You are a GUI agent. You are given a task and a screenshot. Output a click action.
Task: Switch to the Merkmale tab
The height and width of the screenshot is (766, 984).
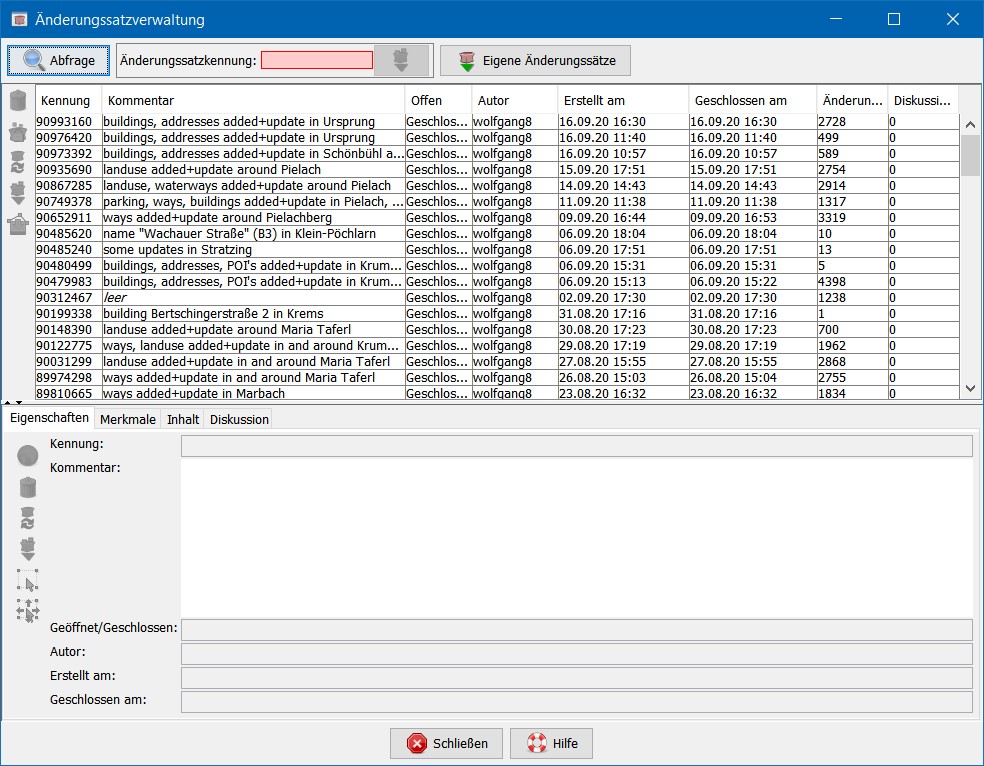click(127, 419)
